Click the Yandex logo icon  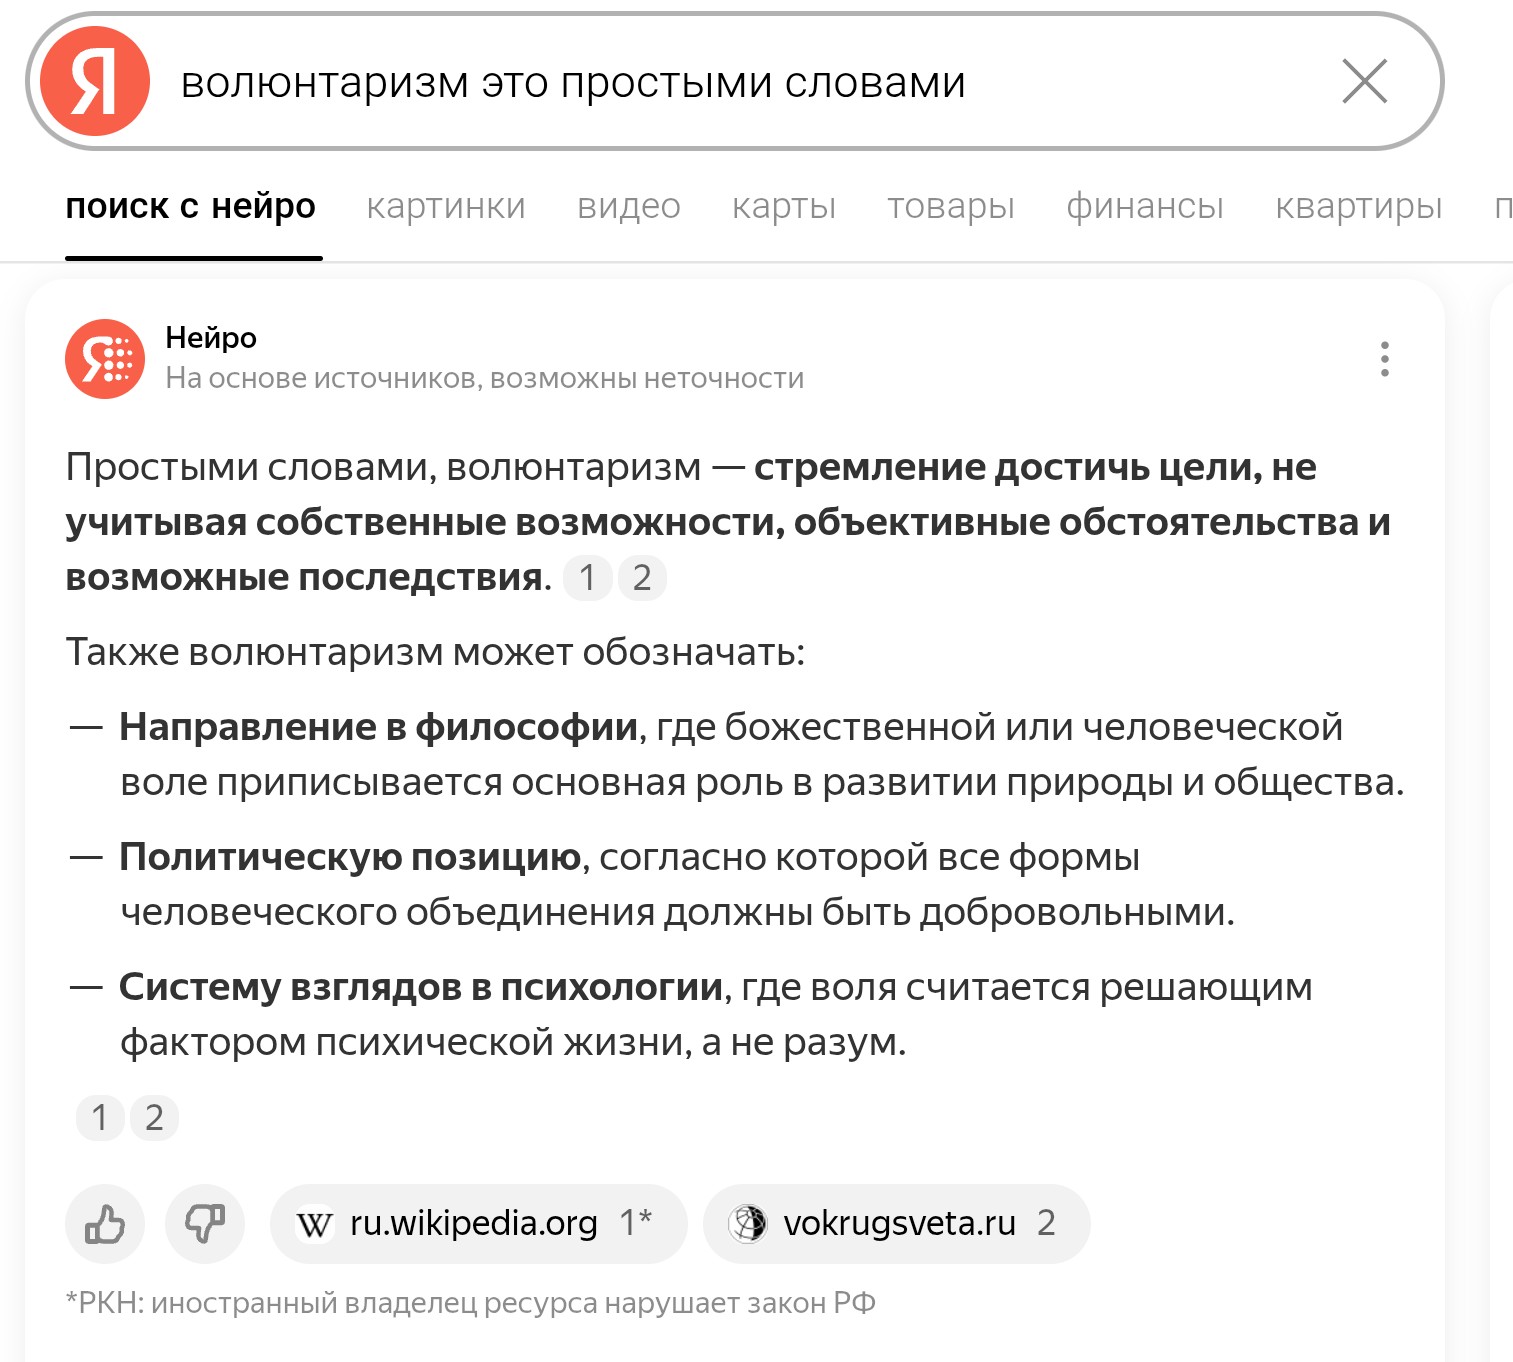[x=95, y=82]
